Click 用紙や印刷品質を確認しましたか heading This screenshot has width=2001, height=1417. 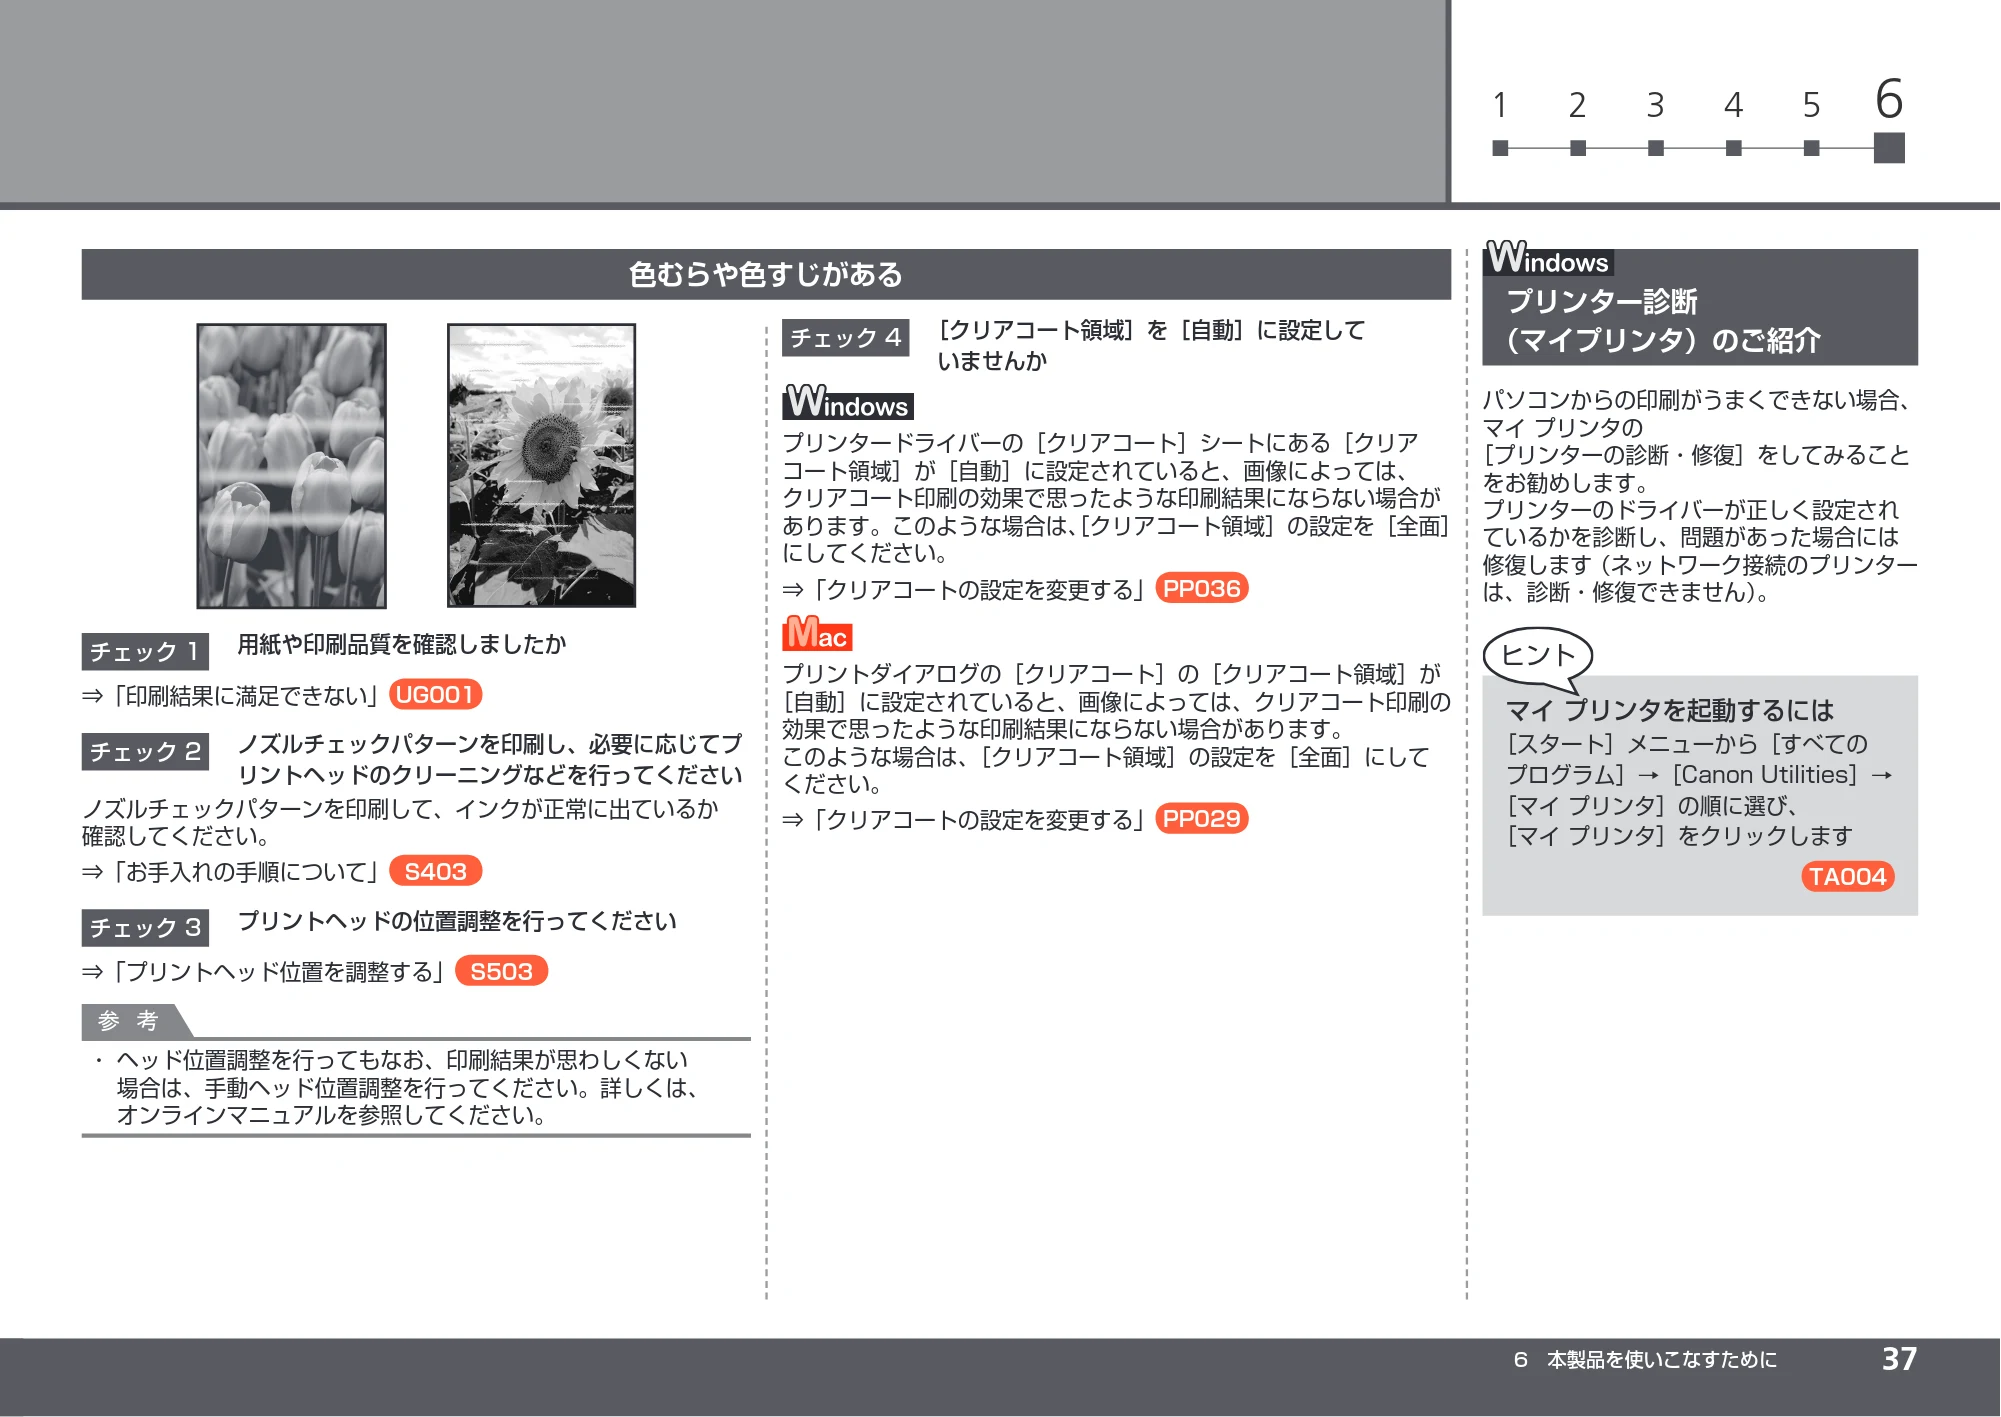pyautogui.click(x=402, y=644)
